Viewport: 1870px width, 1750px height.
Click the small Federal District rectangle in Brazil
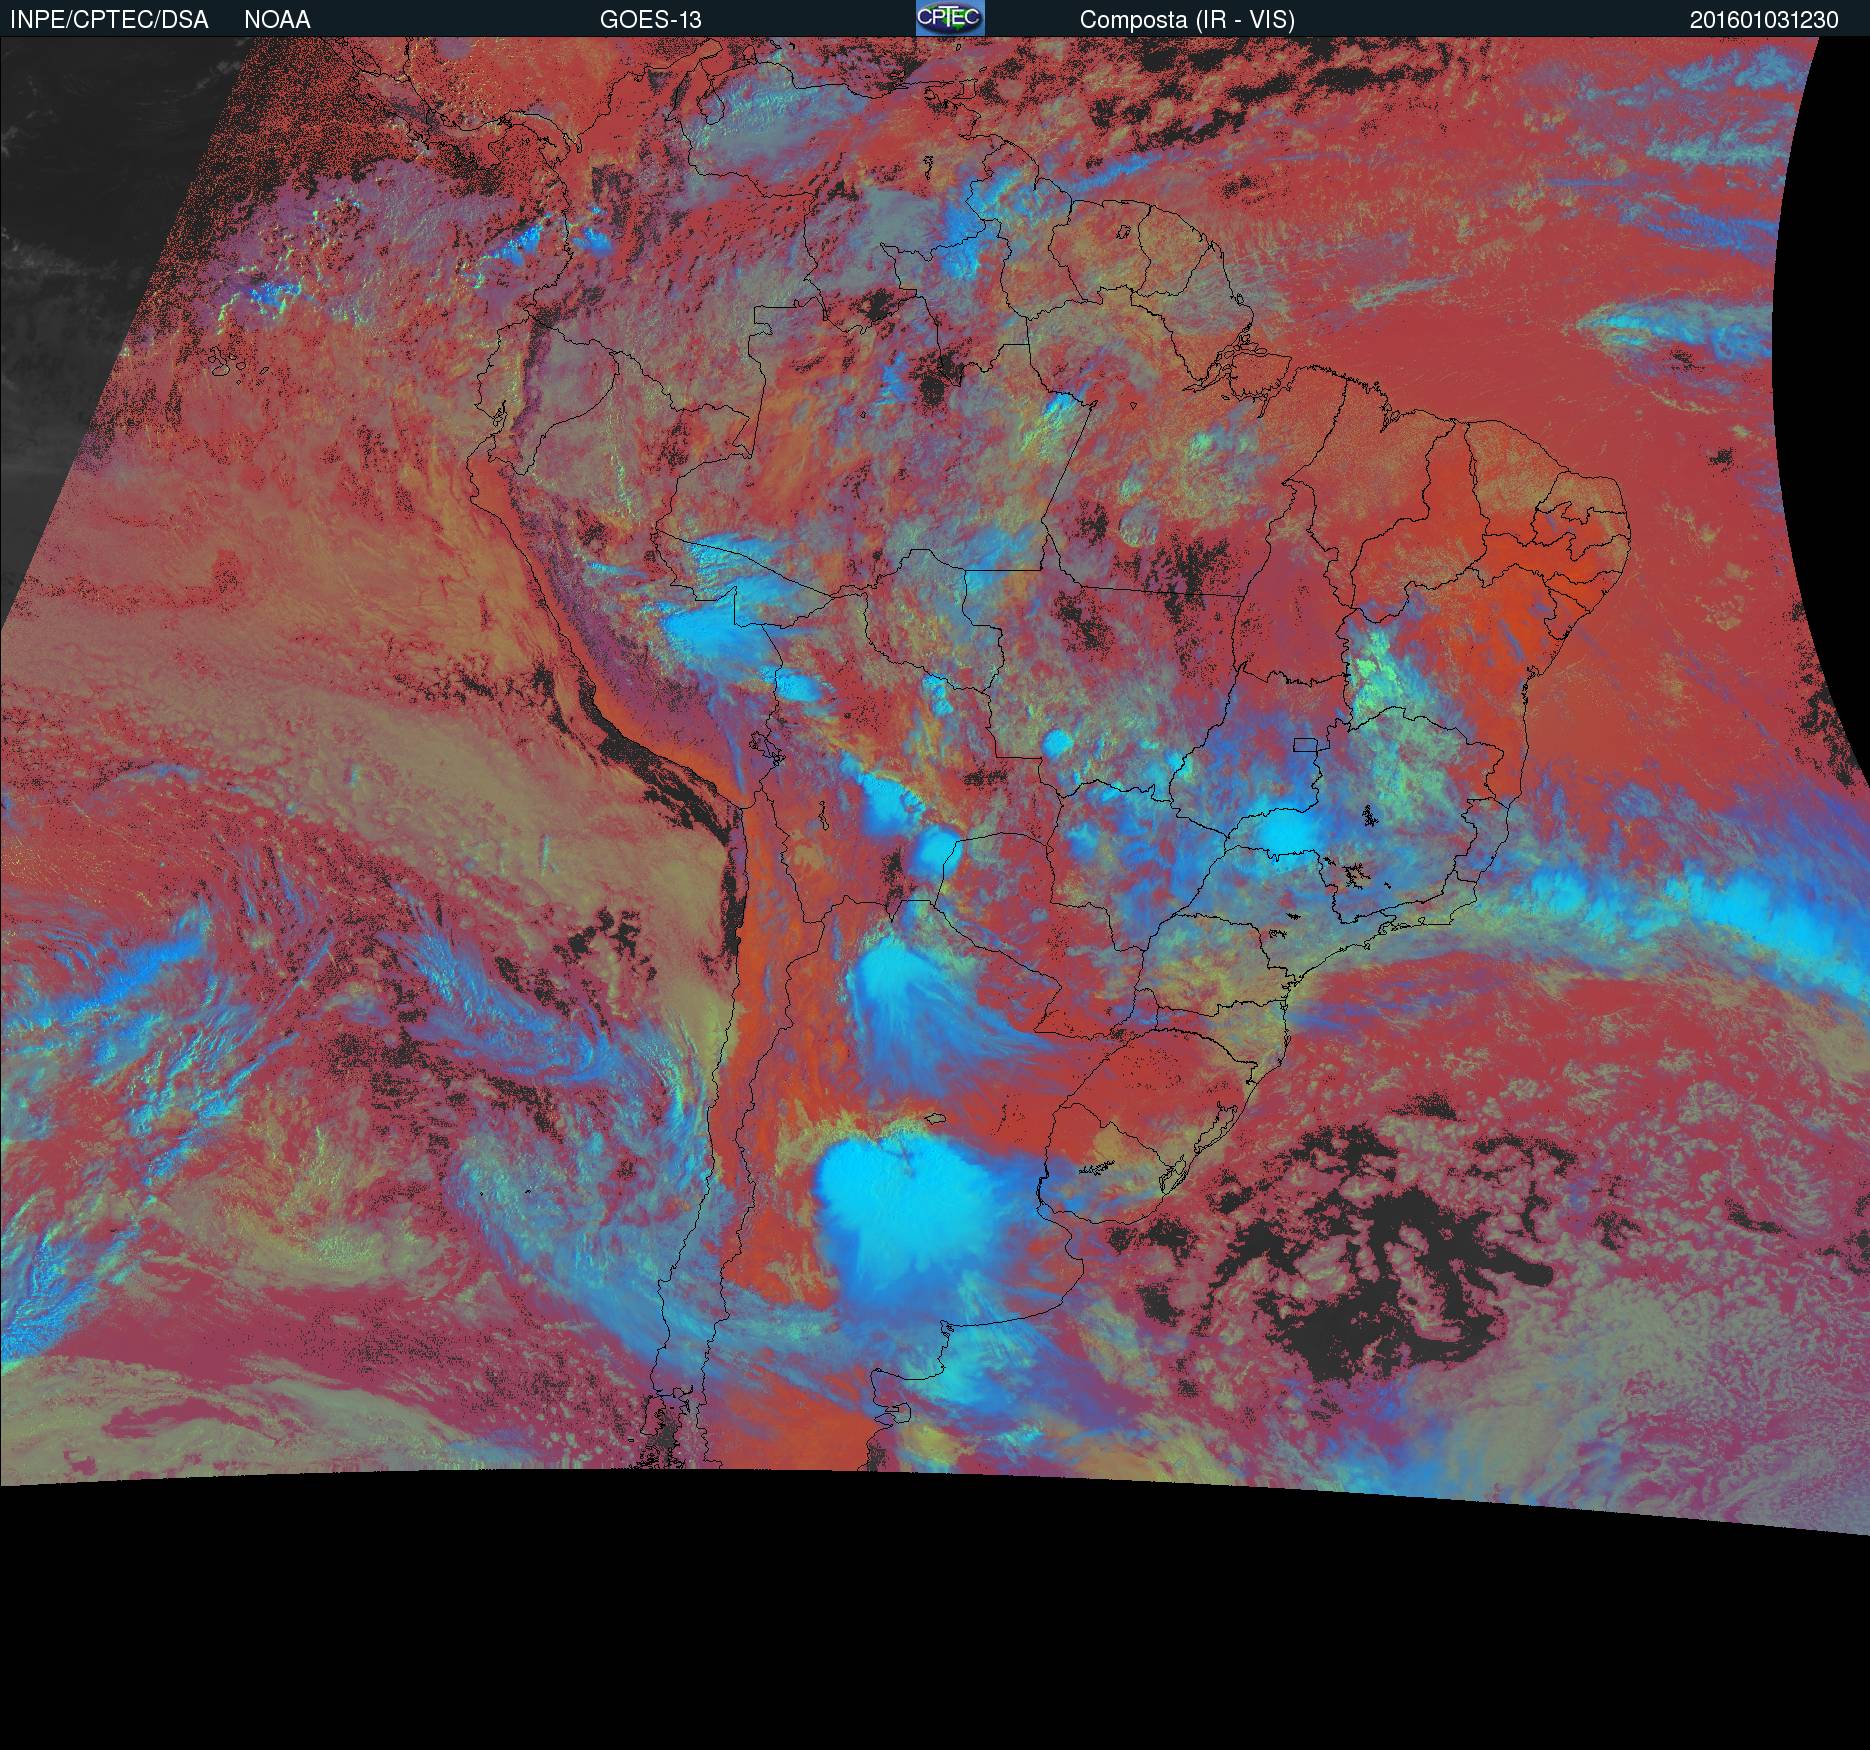(1306, 744)
